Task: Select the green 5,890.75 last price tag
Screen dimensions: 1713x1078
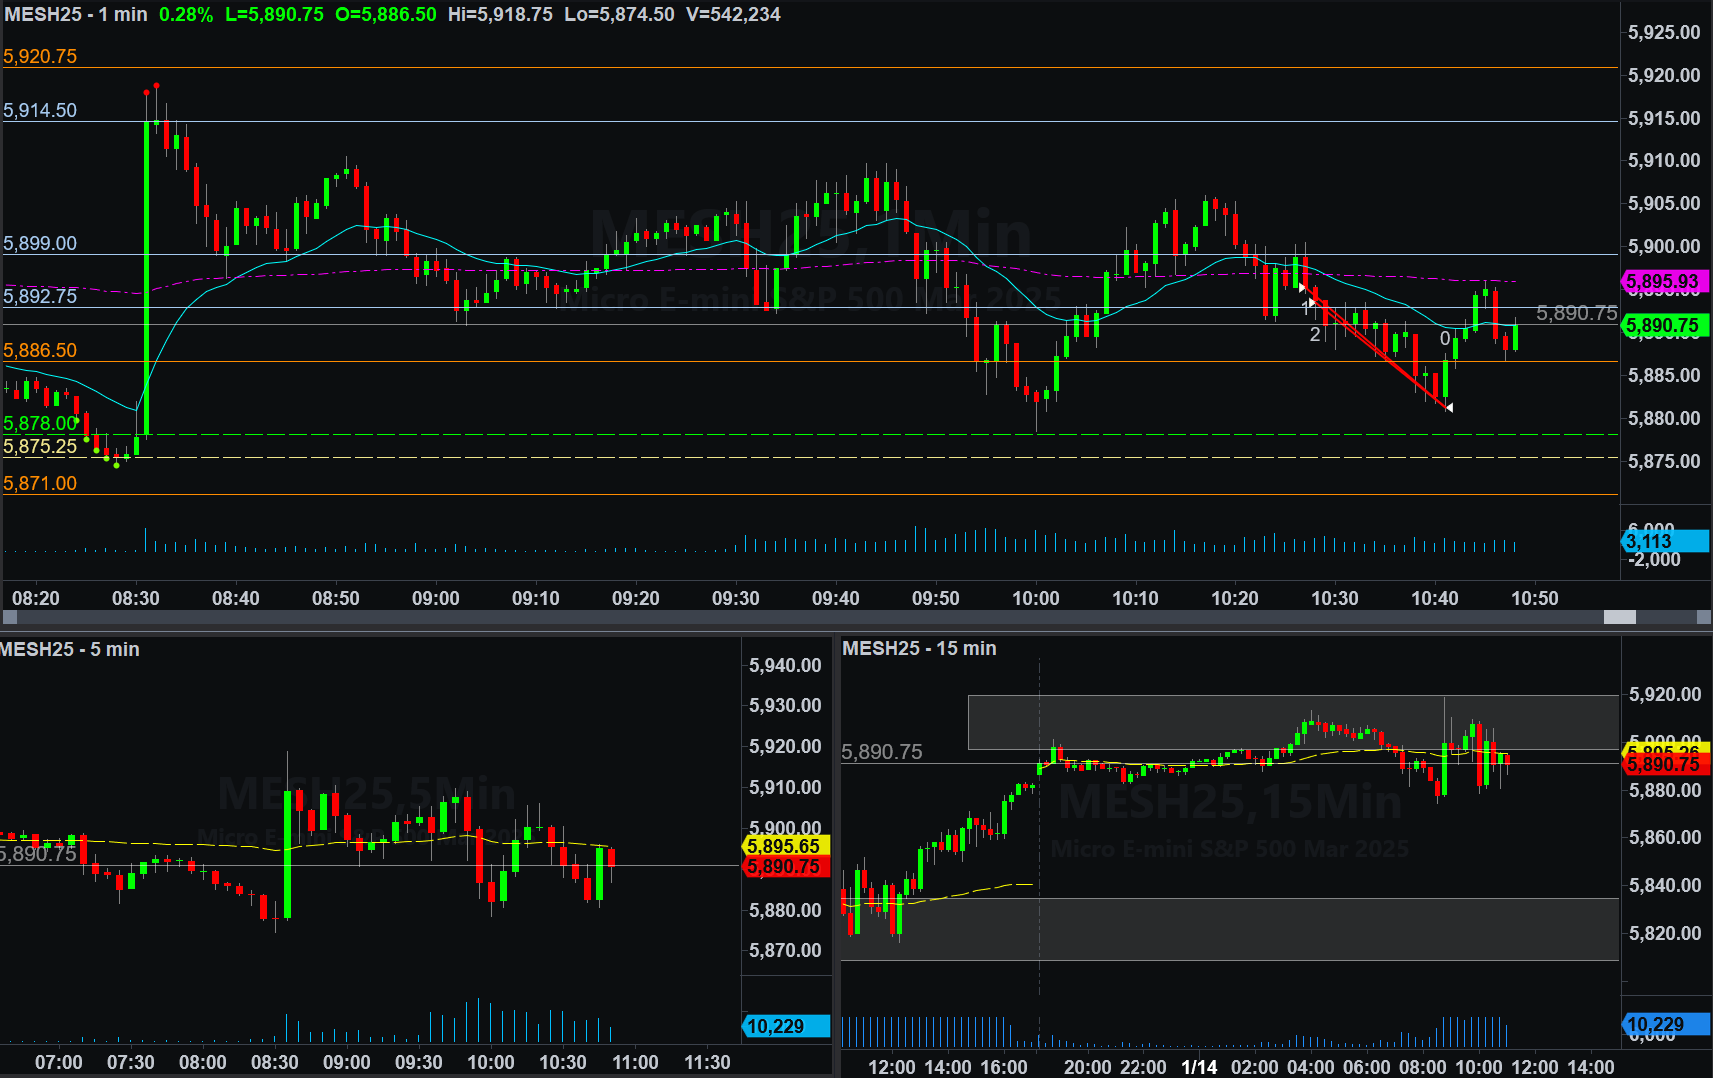Action: click(1662, 325)
